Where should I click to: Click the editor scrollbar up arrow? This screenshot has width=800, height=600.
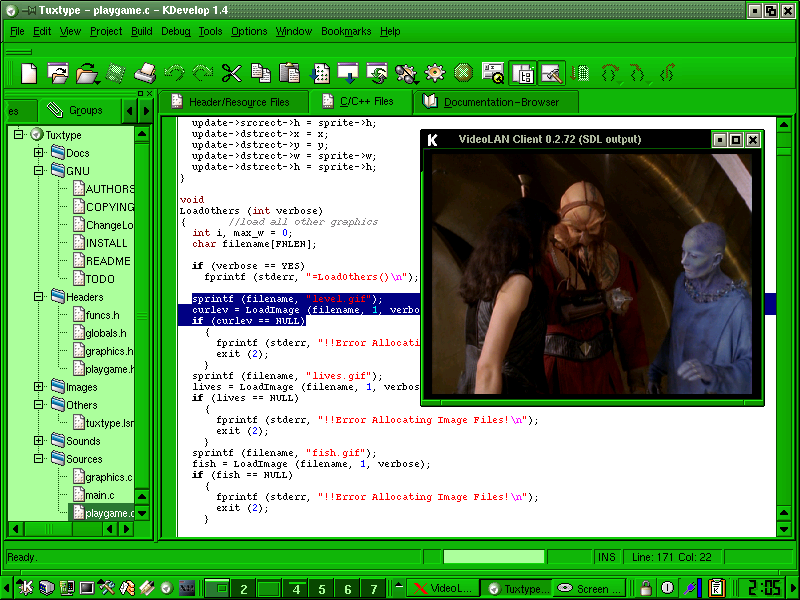(x=784, y=124)
